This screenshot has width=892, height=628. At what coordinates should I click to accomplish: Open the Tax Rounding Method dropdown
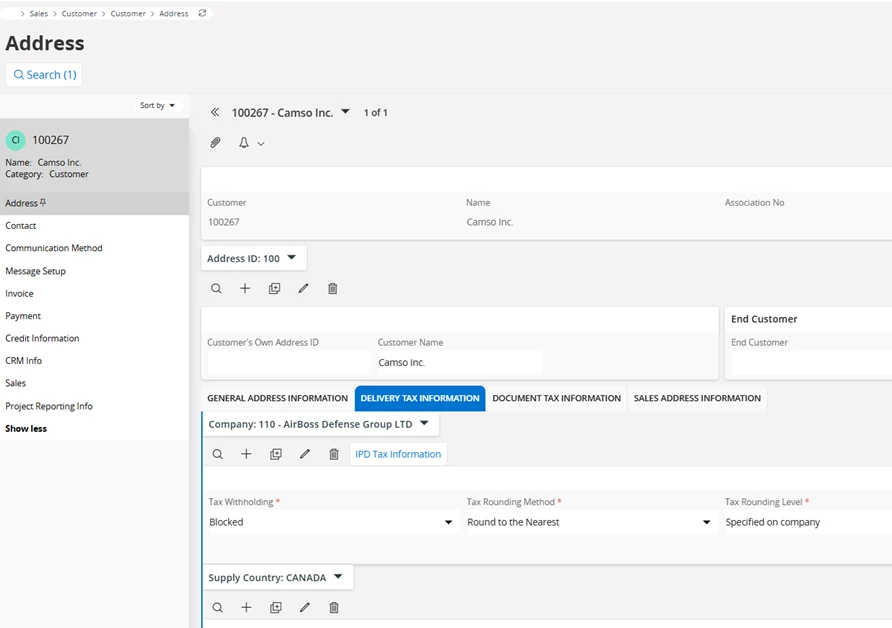pos(706,522)
